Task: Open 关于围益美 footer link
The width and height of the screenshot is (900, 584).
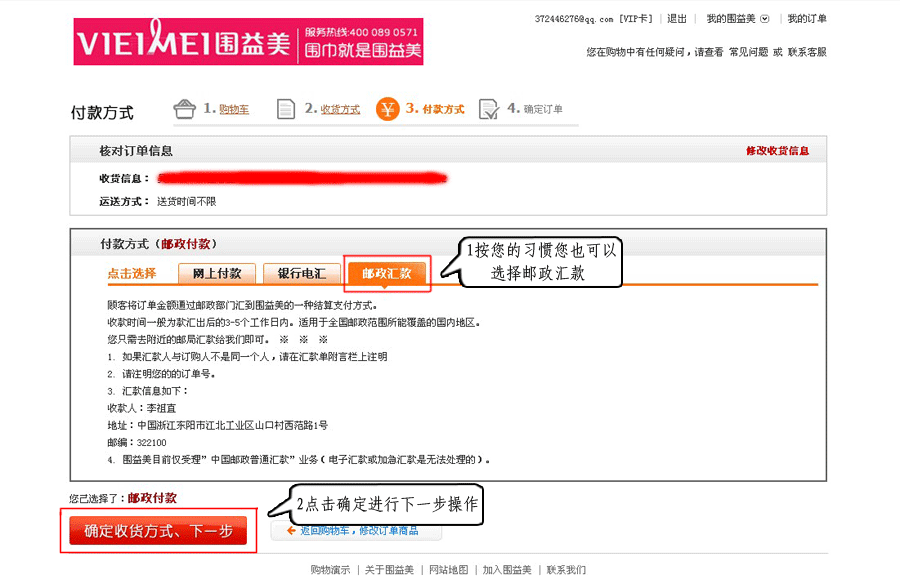Action: pyautogui.click(x=389, y=570)
